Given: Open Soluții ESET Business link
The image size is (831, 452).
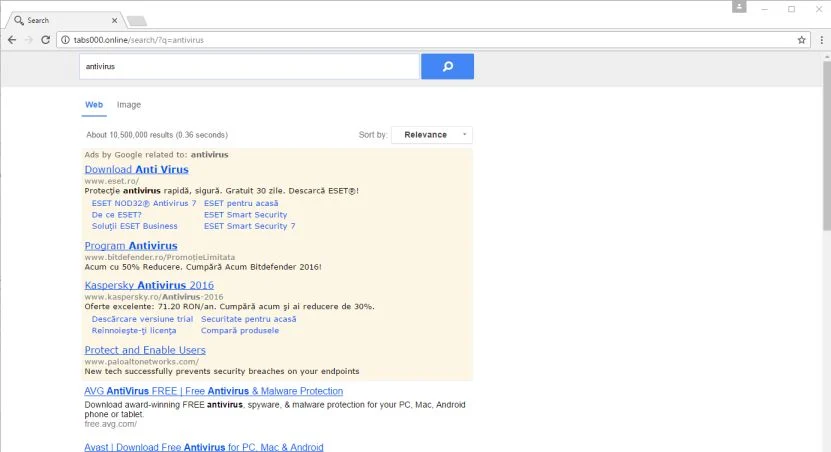Looking at the screenshot, I should [x=135, y=226].
